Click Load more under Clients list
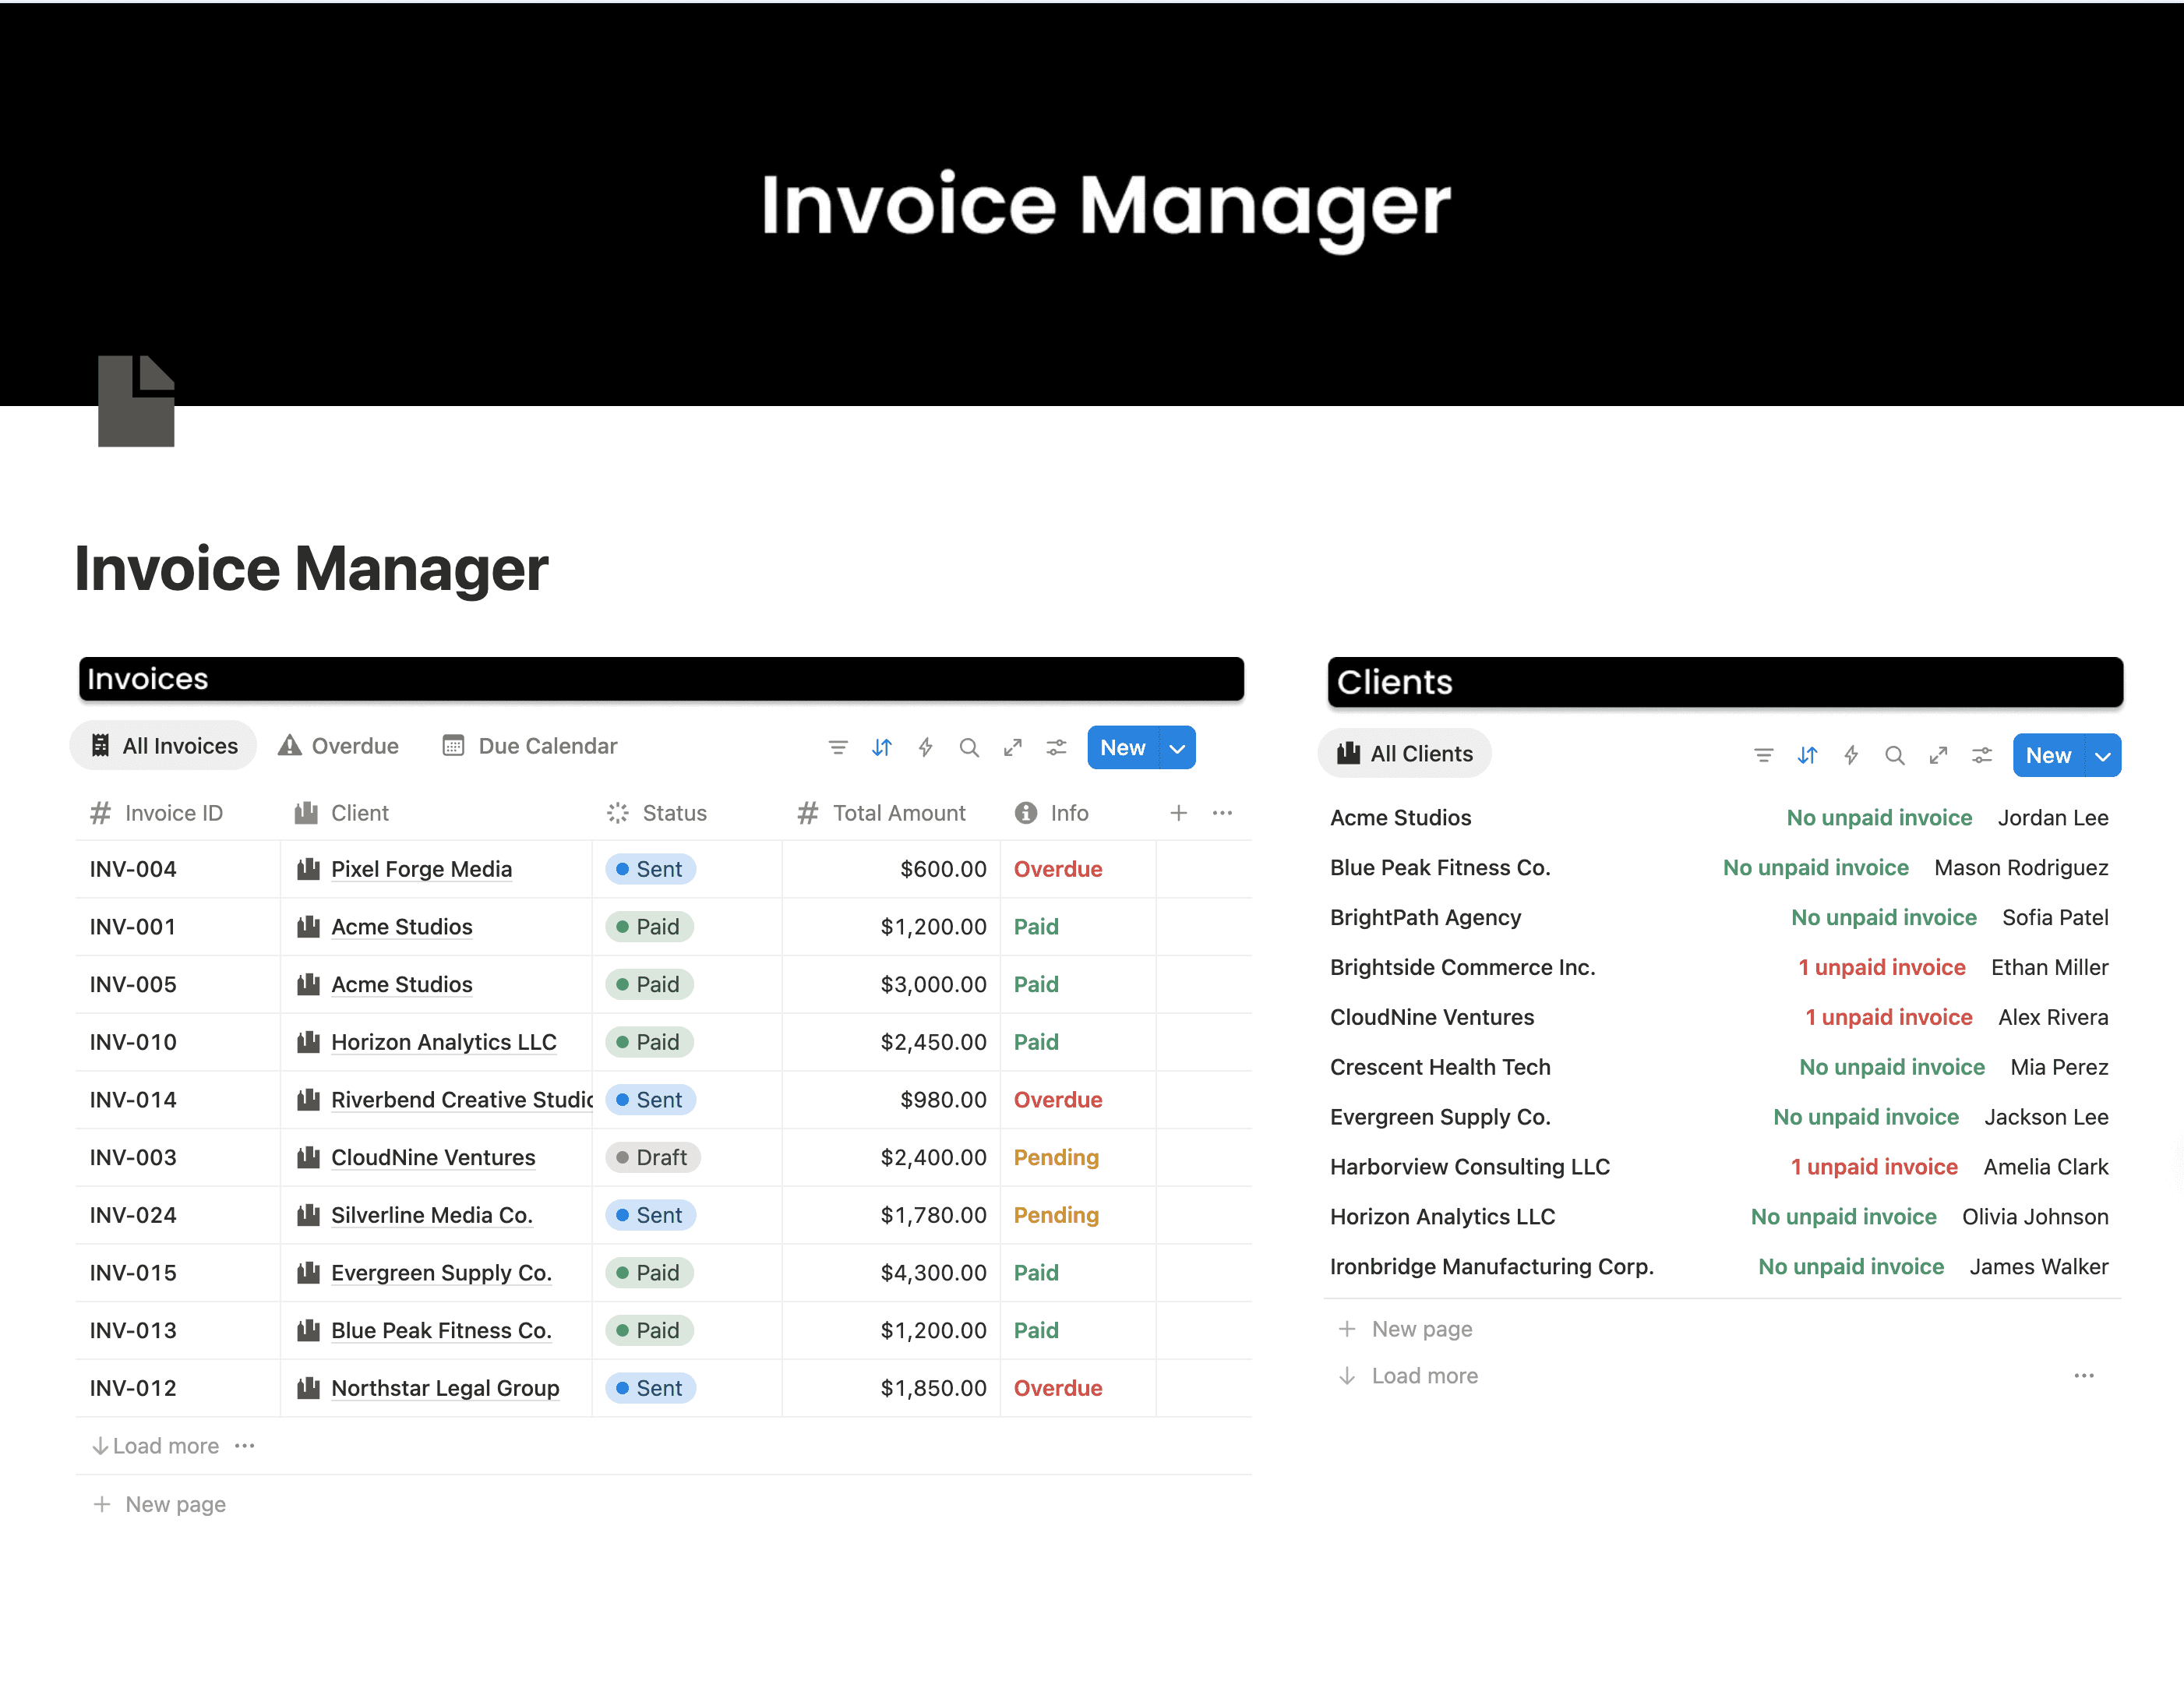The image size is (2184, 1699). pos(1423,1376)
